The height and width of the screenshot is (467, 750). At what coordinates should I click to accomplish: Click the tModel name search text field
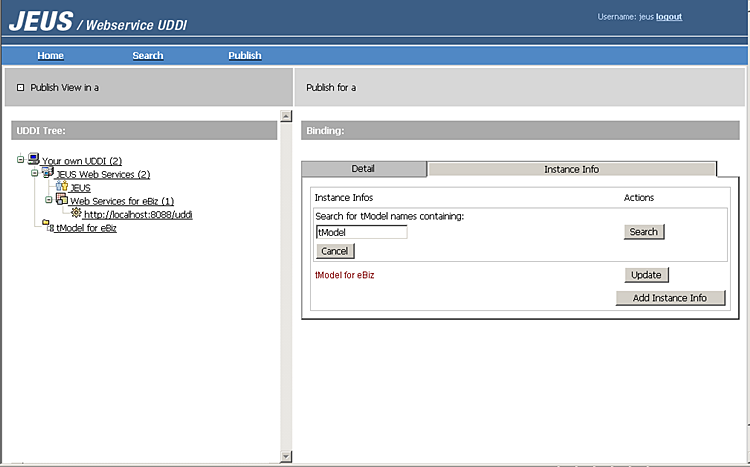(361, 232)
